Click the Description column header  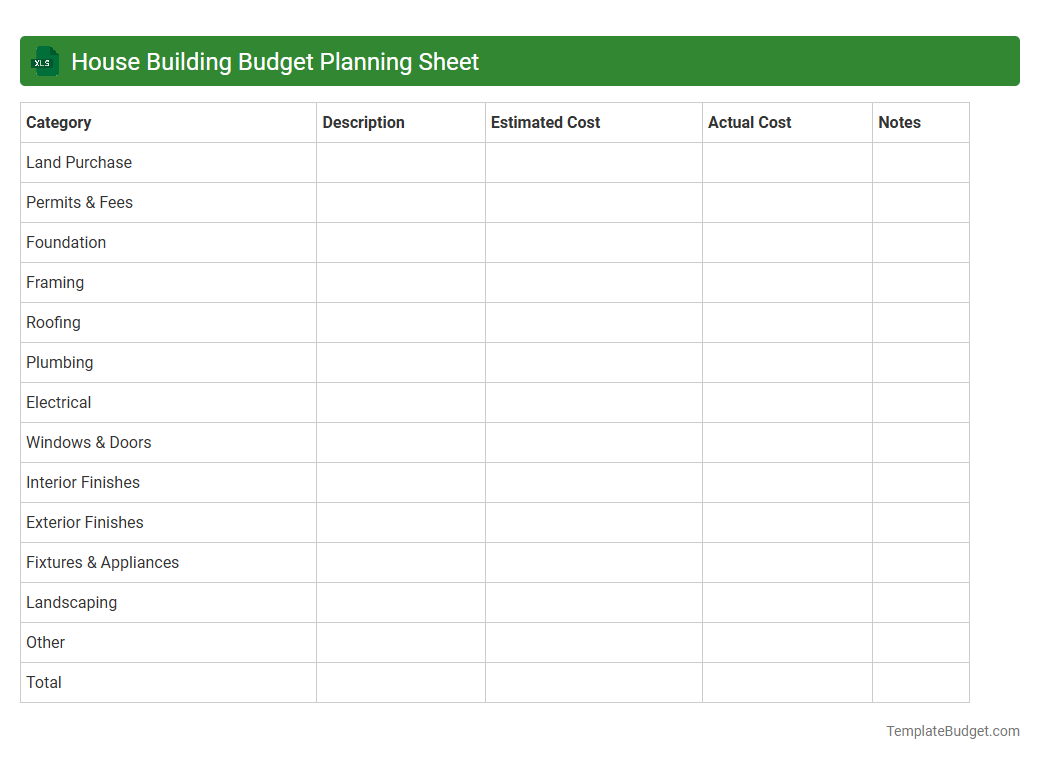363,122
